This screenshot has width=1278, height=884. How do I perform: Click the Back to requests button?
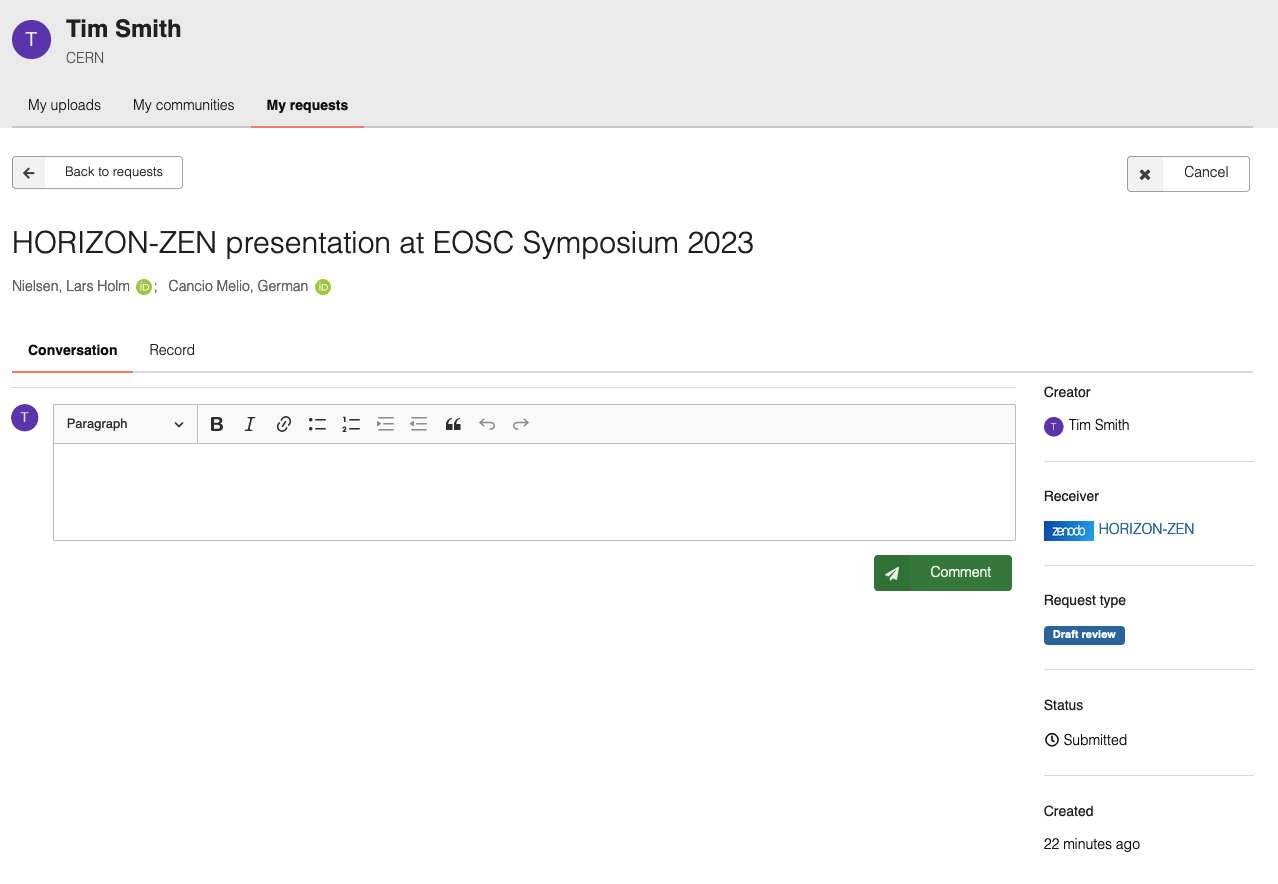[97, 172]
